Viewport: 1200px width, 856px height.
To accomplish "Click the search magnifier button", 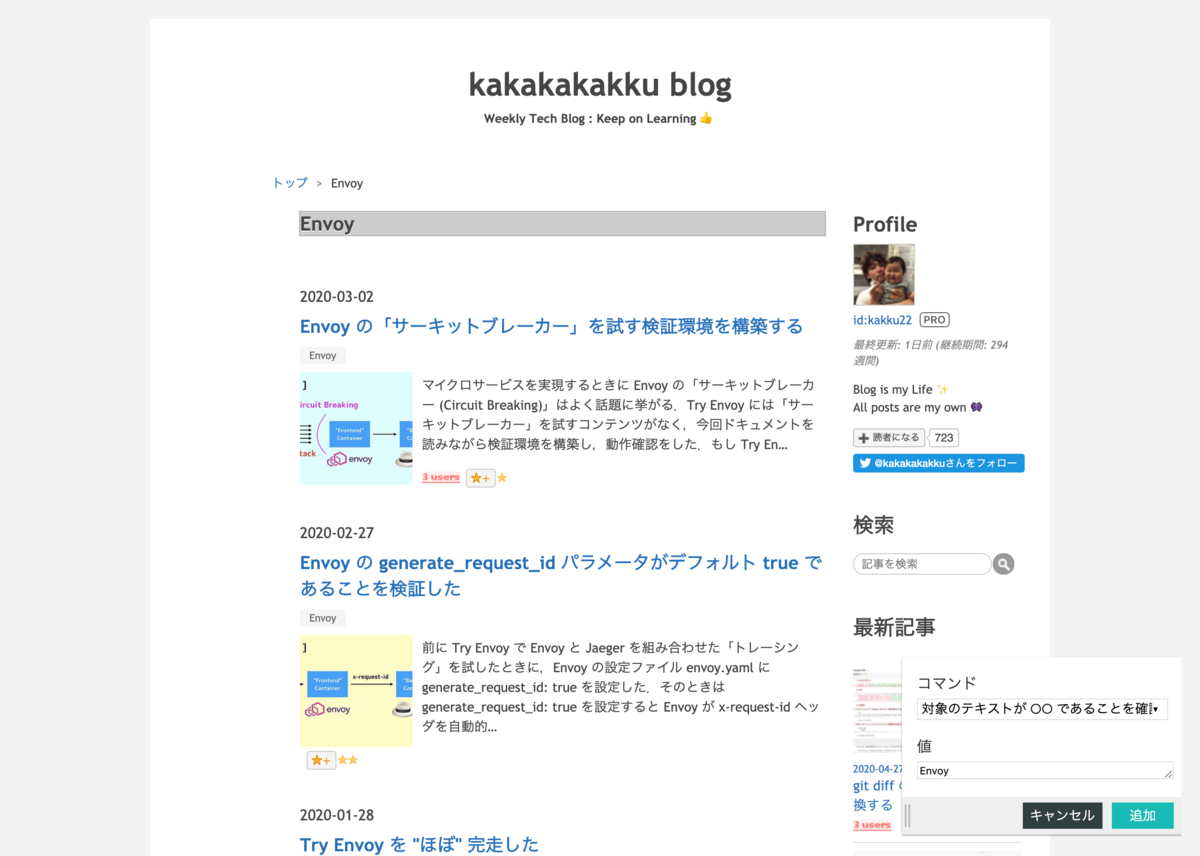I will coord(1004,564).
